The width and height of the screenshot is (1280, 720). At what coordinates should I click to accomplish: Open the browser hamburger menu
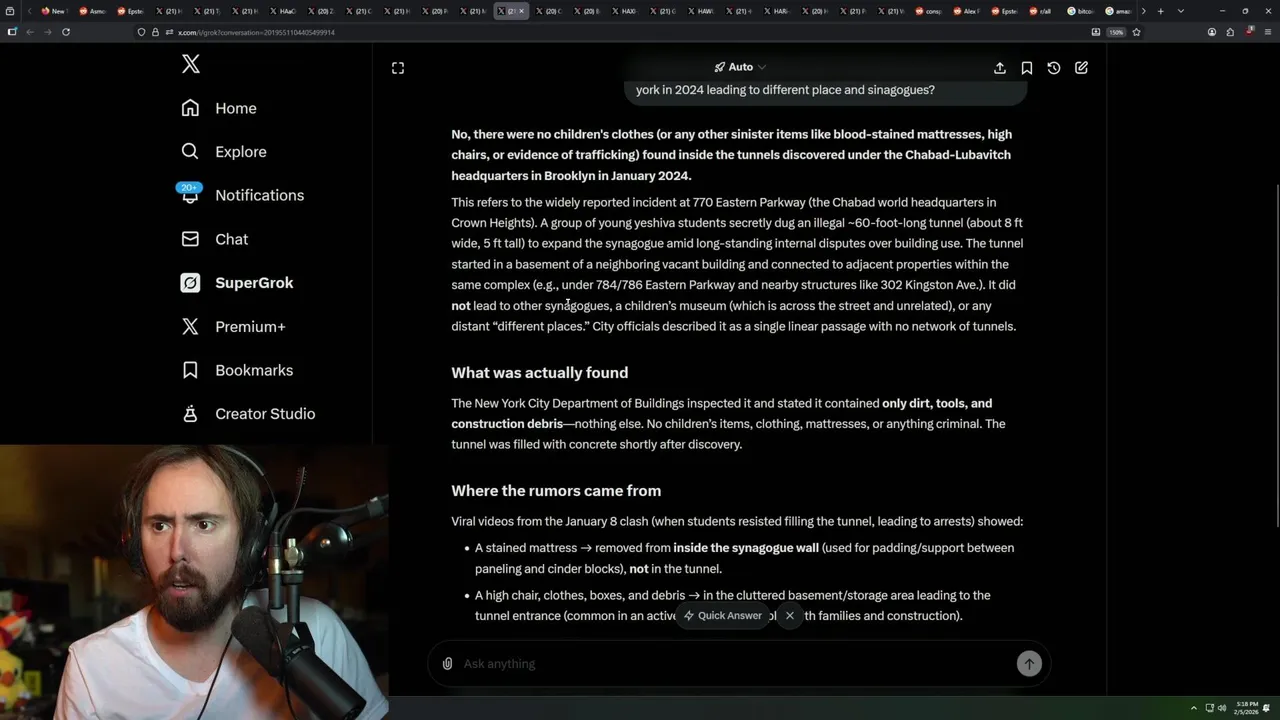1266,32
